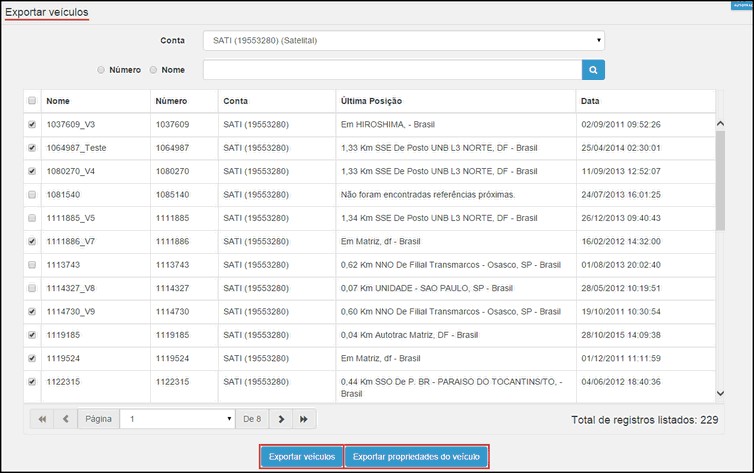Uncheck the 1111886_V7 row checkbox
Screen dimensions: 754x473
32,241
